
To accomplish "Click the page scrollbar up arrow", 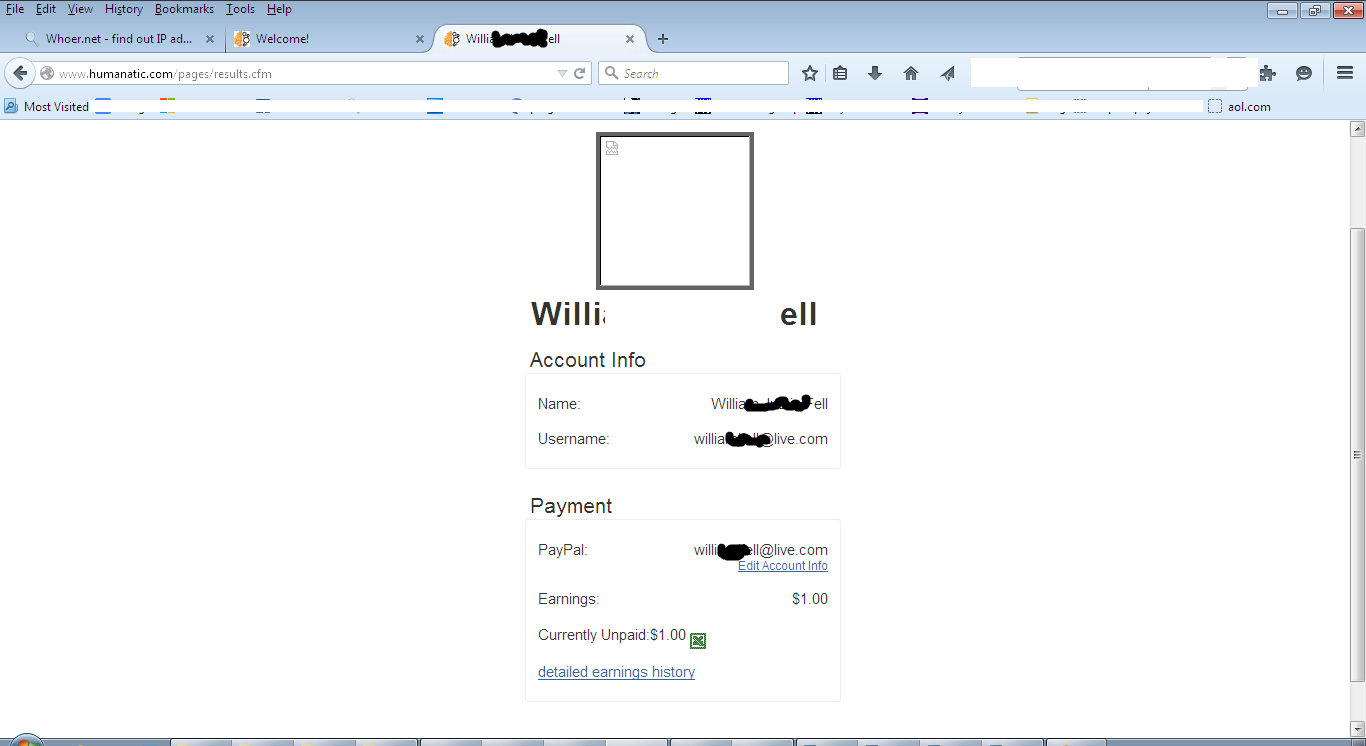I will (1357, 129).
